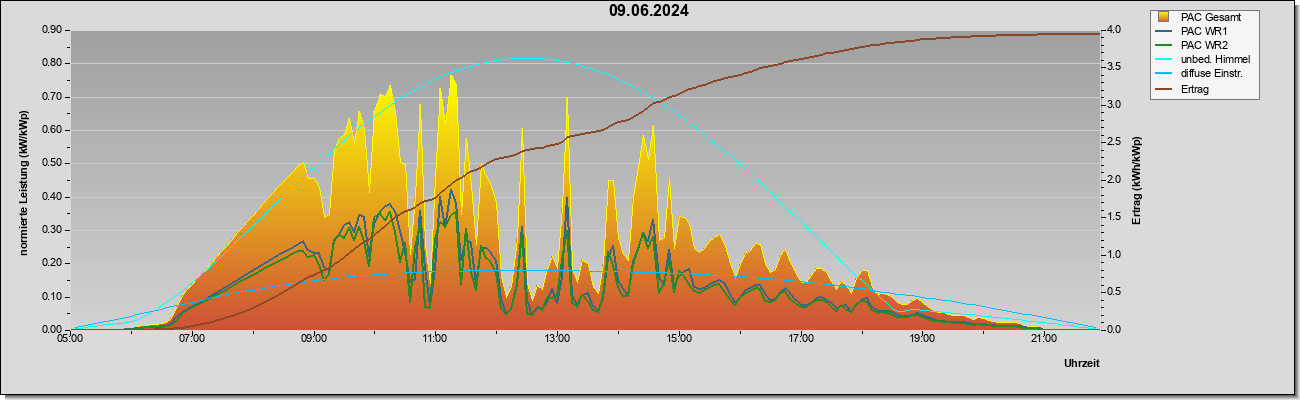The width and height of the screenshot is (1300, 400).
Task: Click the Ertrag legend entry
Action: pyautogui.click(x=1195, y=89)
